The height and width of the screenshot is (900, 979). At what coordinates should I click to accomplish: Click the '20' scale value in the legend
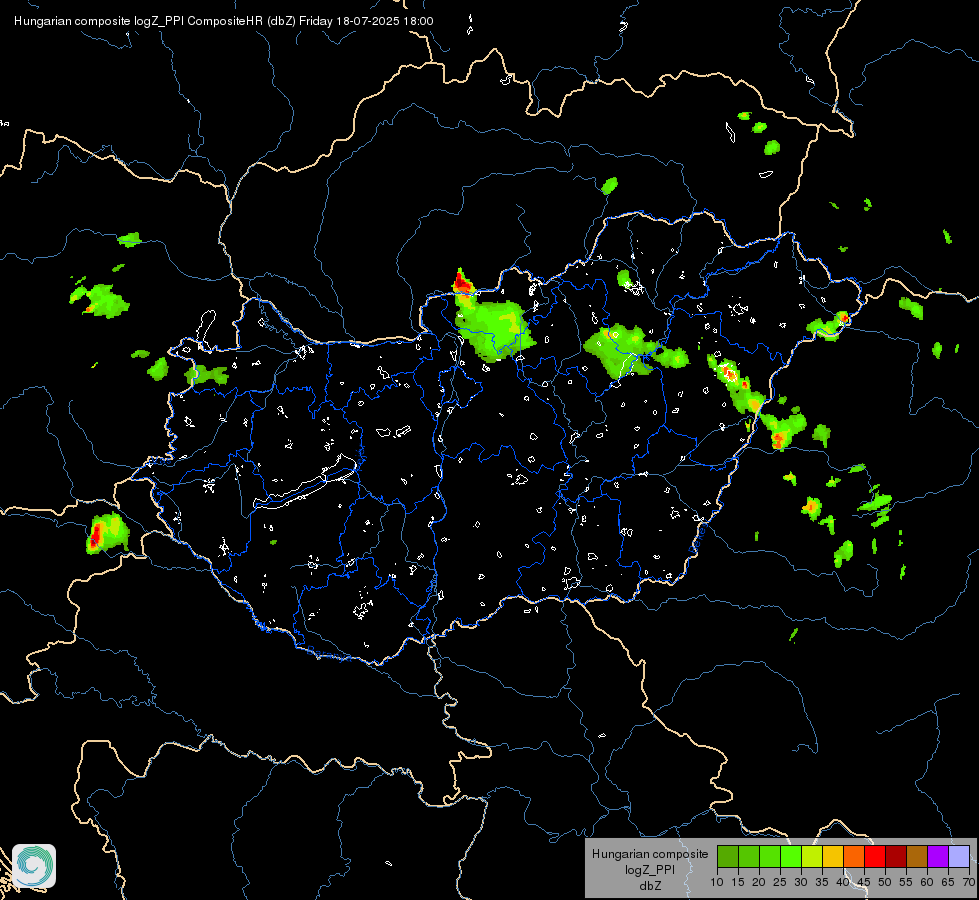point(759,883)
